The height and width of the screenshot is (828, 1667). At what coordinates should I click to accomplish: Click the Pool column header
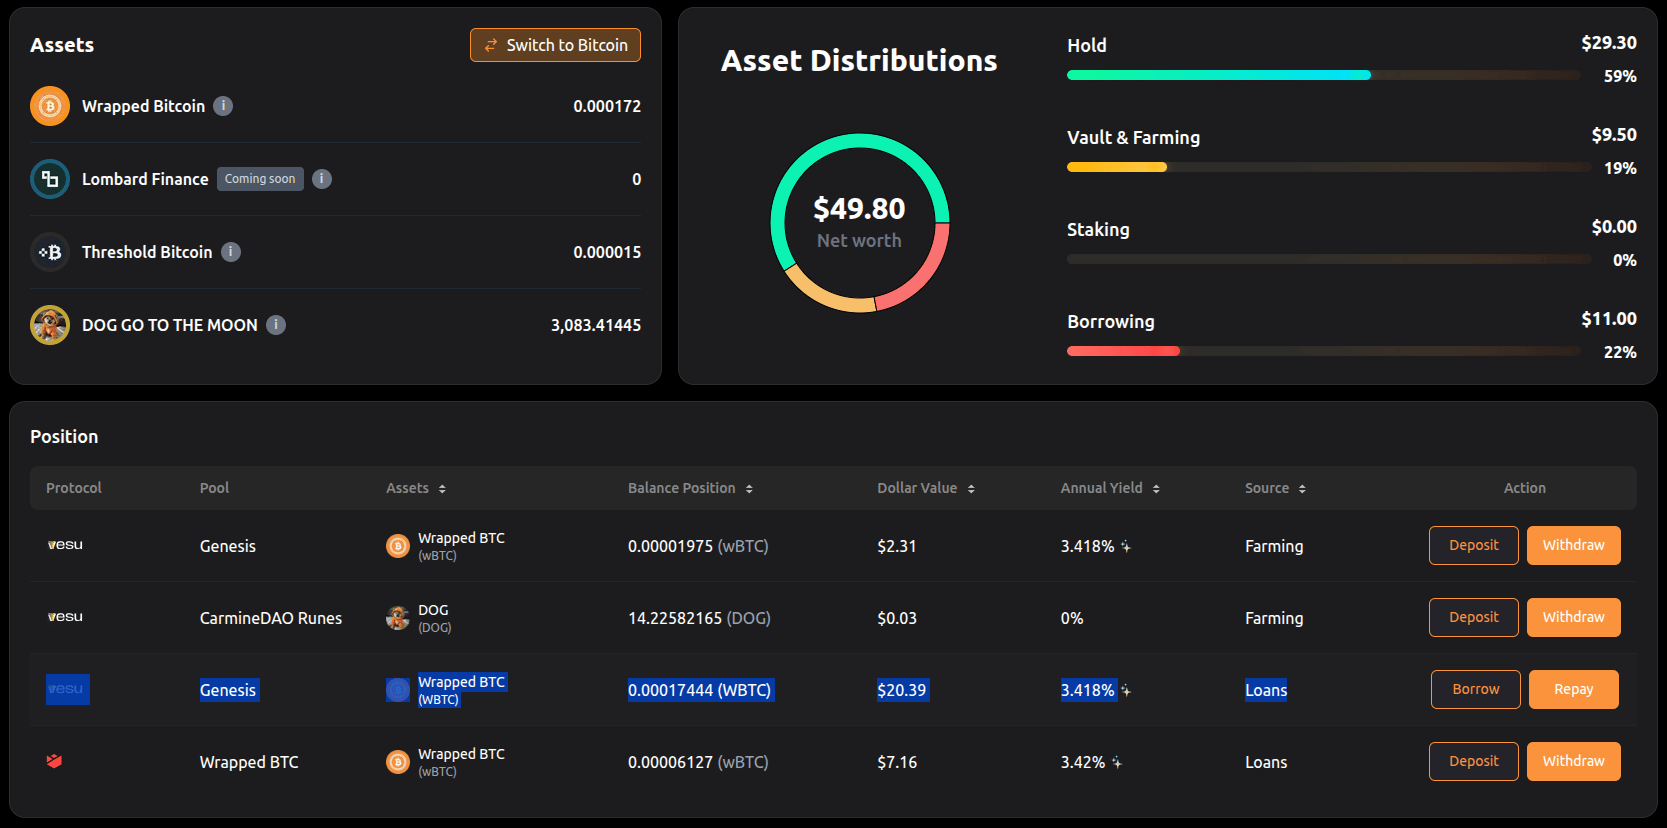(x=214, y=488)
